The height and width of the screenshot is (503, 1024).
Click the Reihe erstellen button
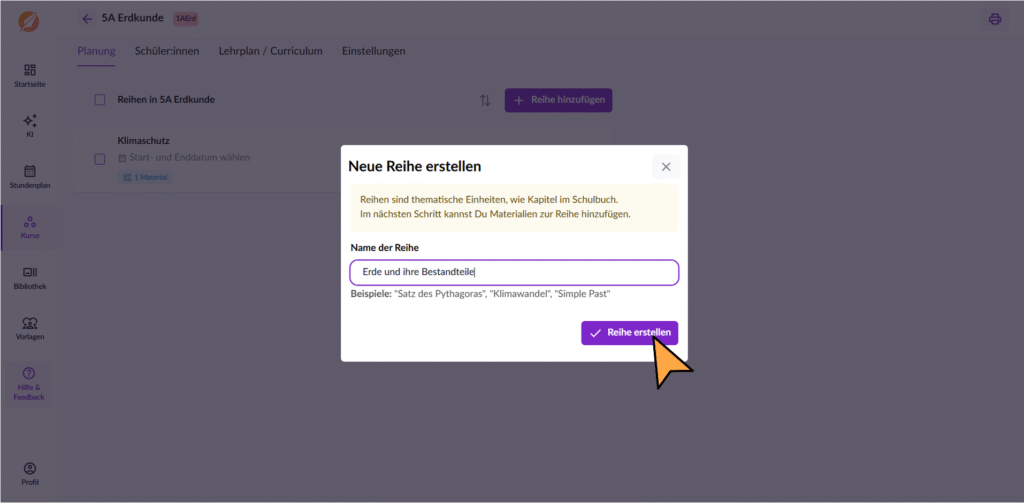tap(629, 333)
